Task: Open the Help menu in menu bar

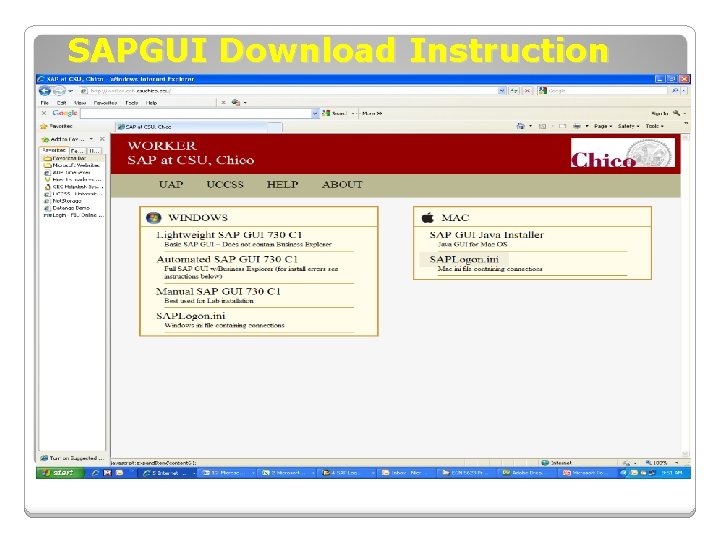Action: click(152, 103)
